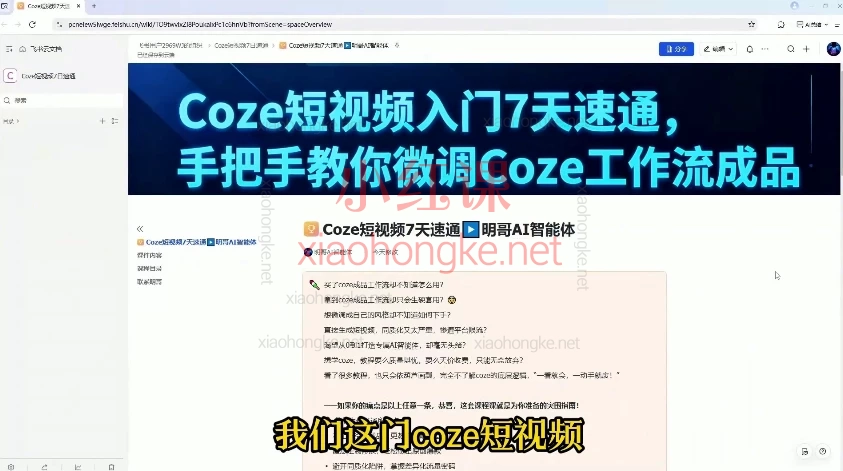The width and height of the screenshot is (843, 471).
Task: Click the sidebar bottom bookmark icon
Action: click(111, 467)
